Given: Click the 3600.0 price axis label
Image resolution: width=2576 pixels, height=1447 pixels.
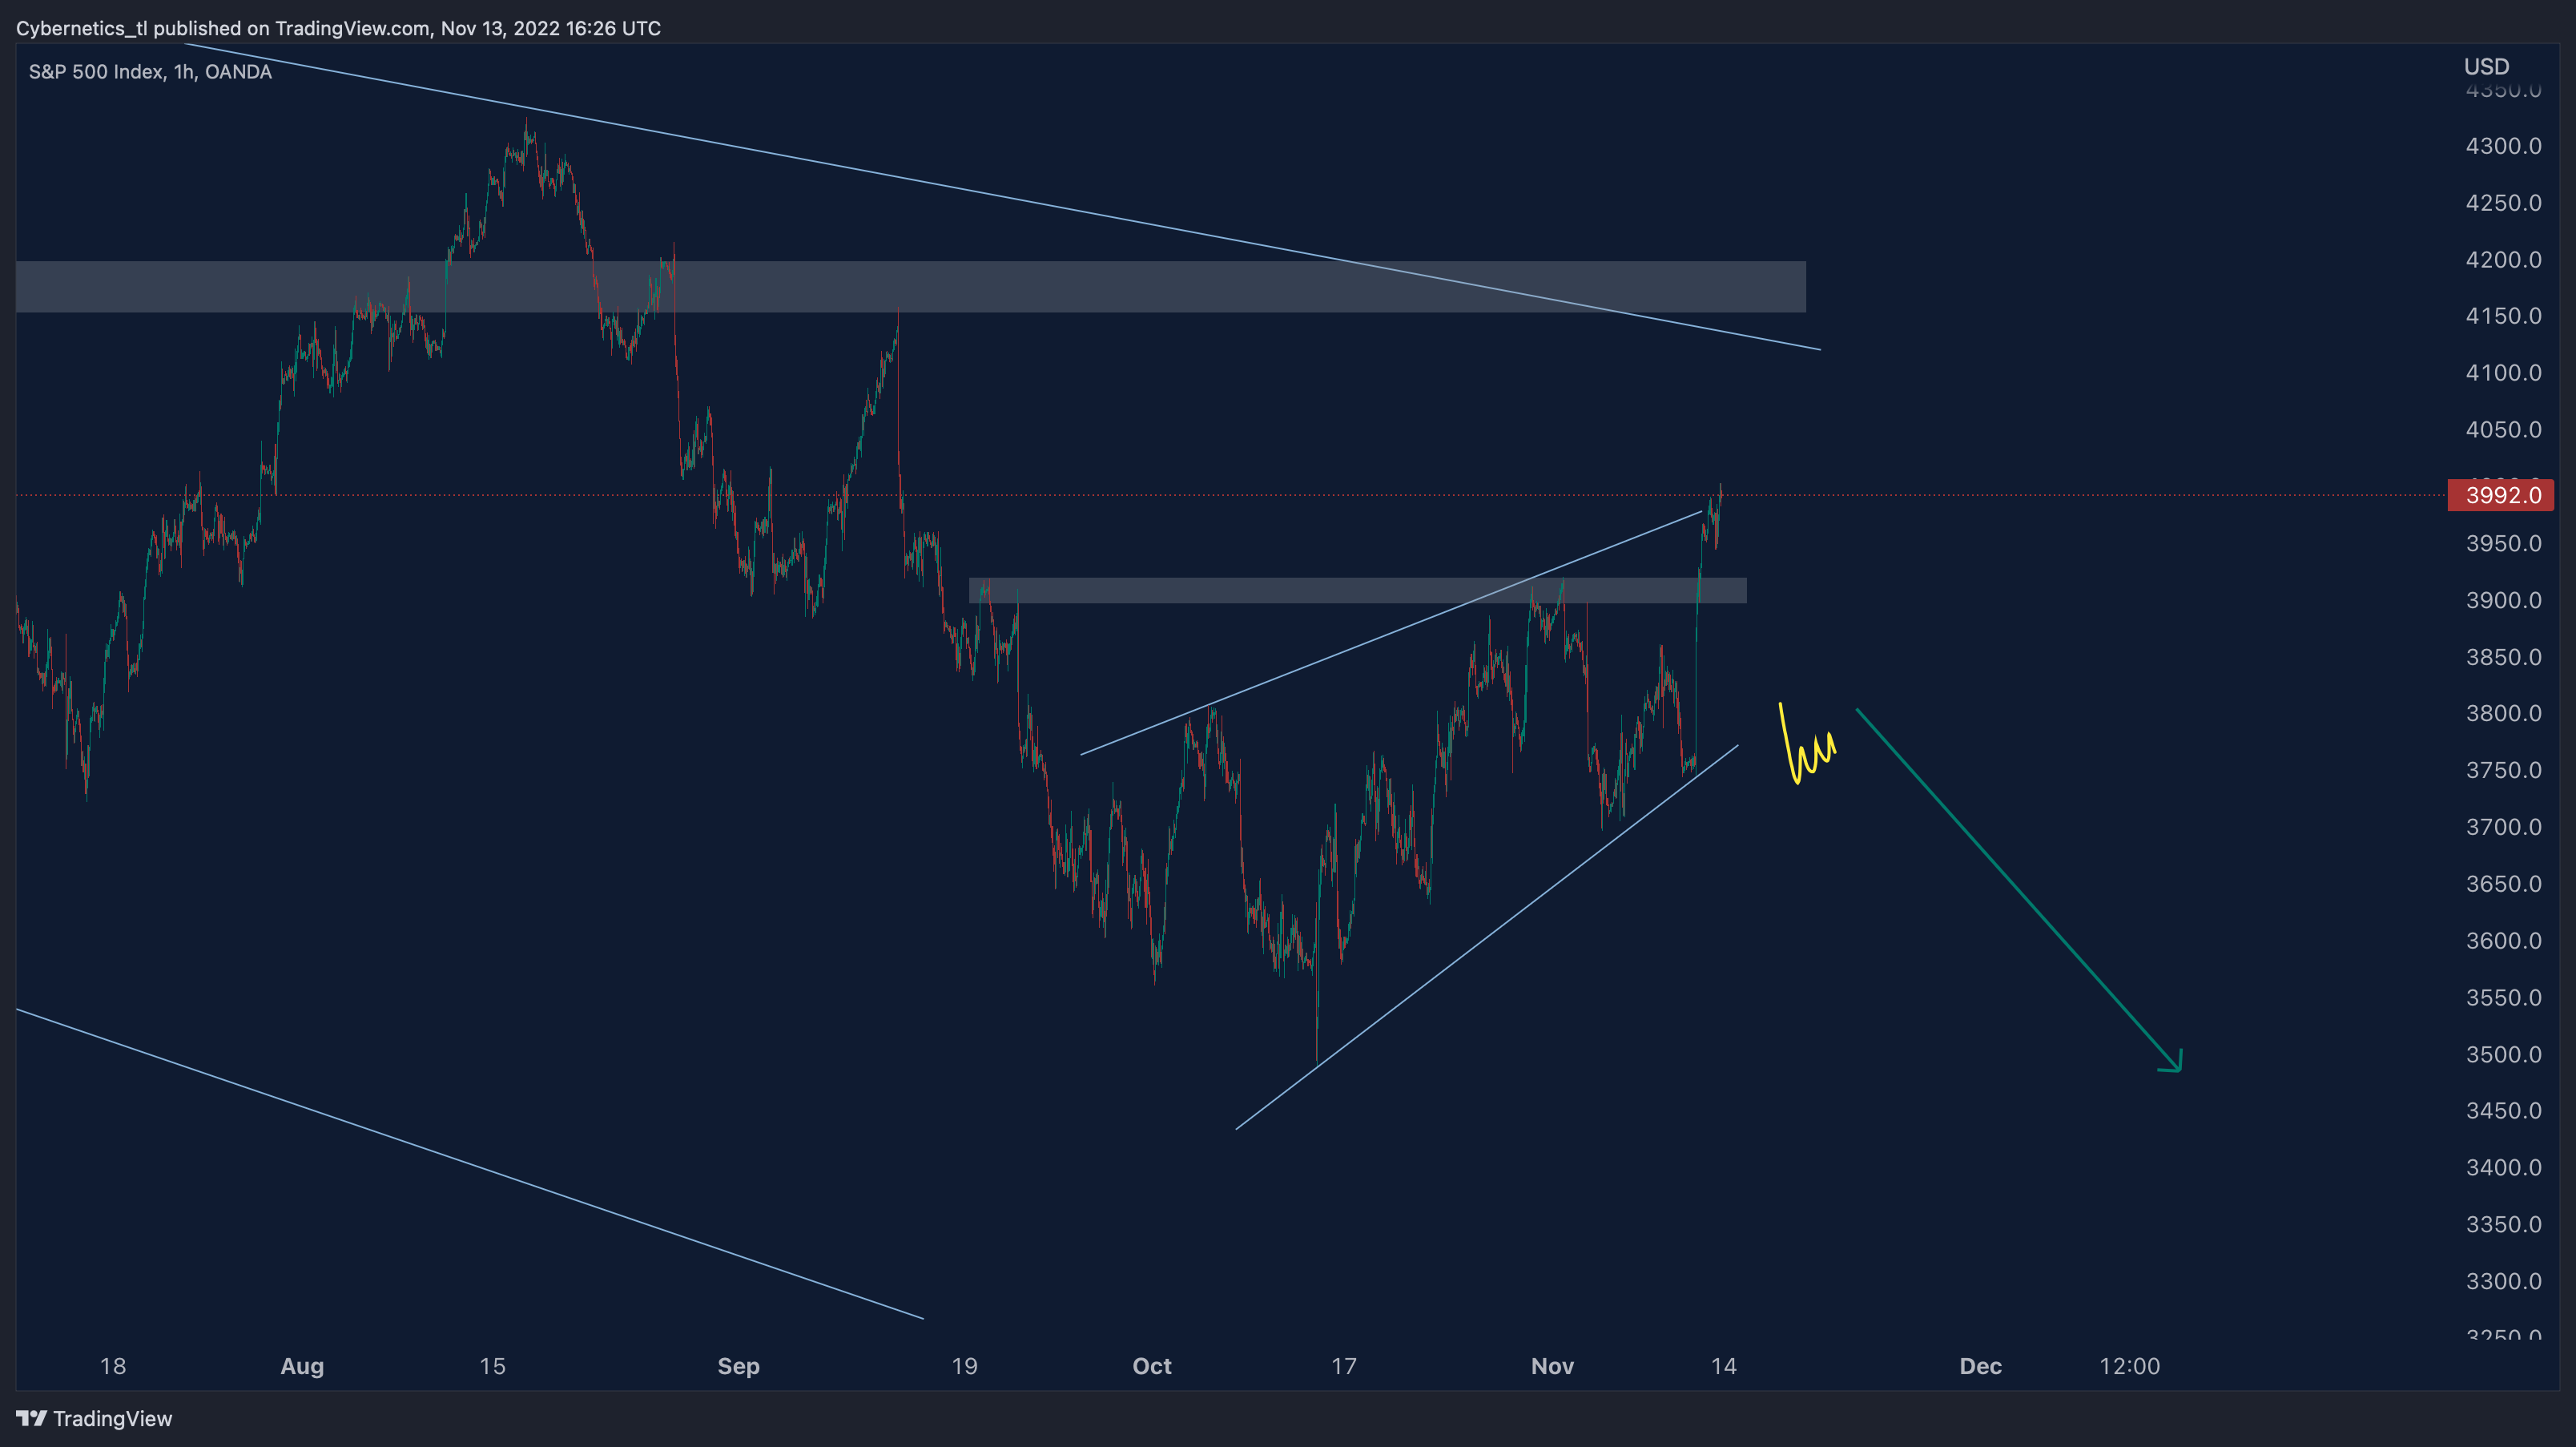Looking at the screenshot, I should [2503, 941].
